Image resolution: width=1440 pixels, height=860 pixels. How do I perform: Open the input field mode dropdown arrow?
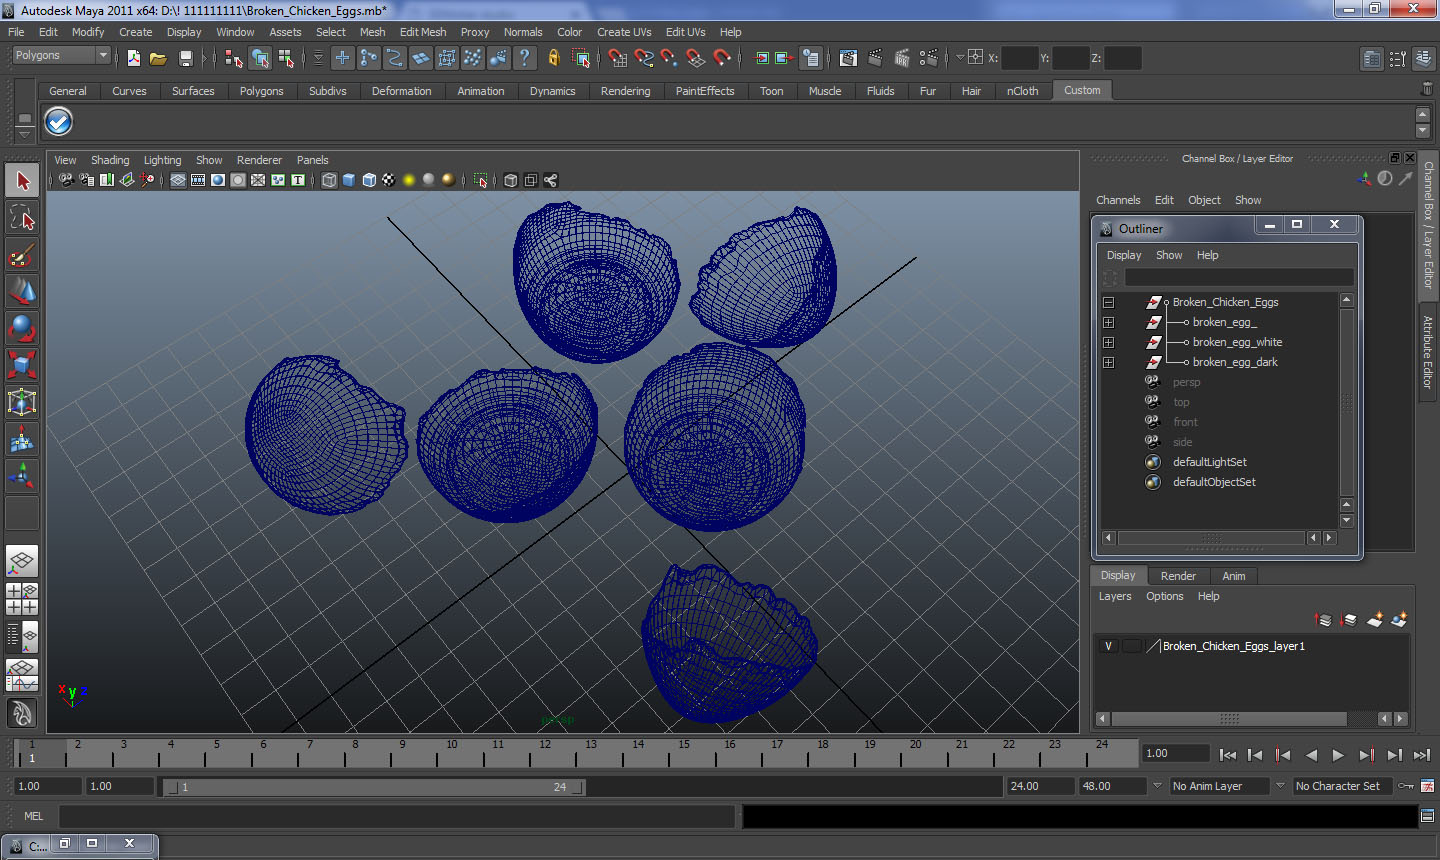[960, 57]
